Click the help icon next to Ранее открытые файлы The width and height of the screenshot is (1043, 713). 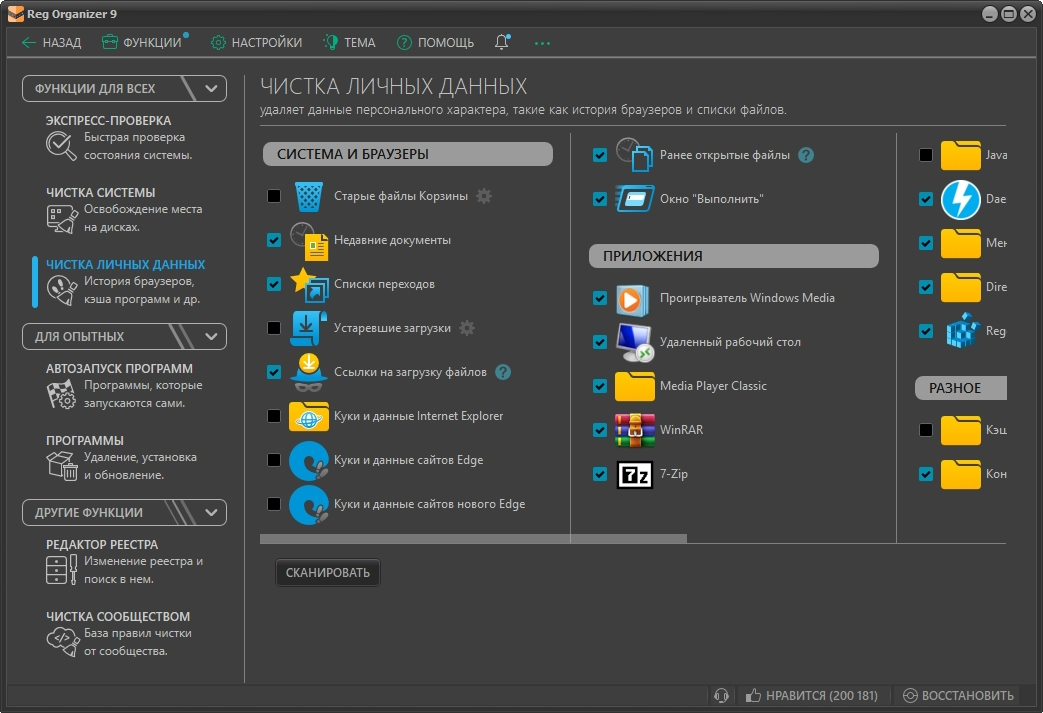pyautogui.click(x=806, y=155)
